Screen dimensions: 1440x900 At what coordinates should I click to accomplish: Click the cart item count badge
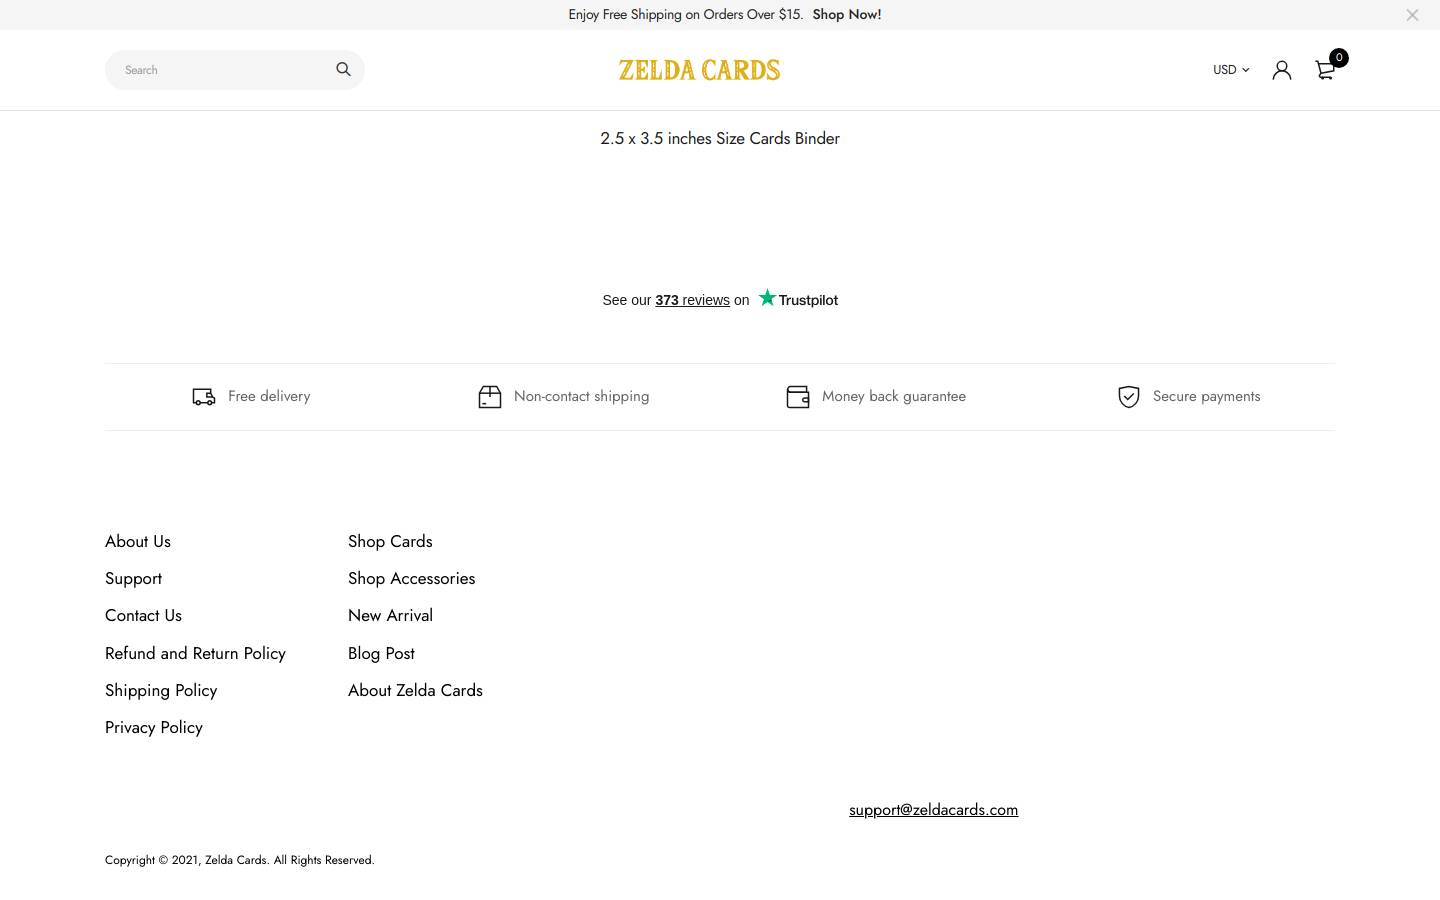click(x=1339, y=58)
